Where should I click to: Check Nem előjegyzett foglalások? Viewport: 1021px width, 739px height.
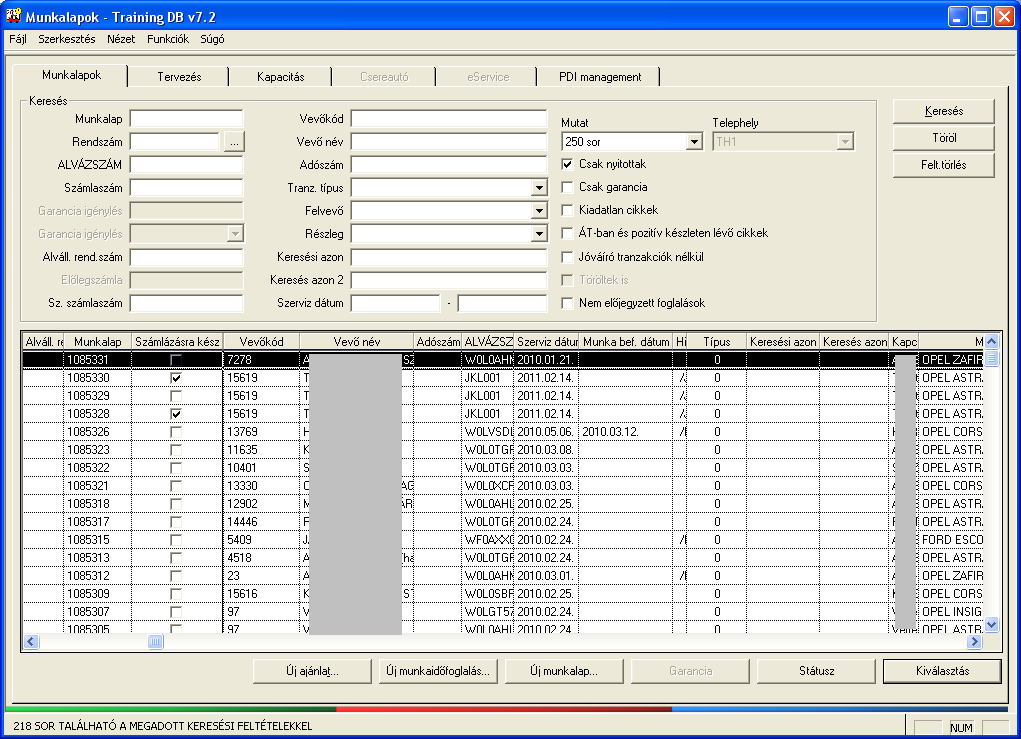(567, 303)
